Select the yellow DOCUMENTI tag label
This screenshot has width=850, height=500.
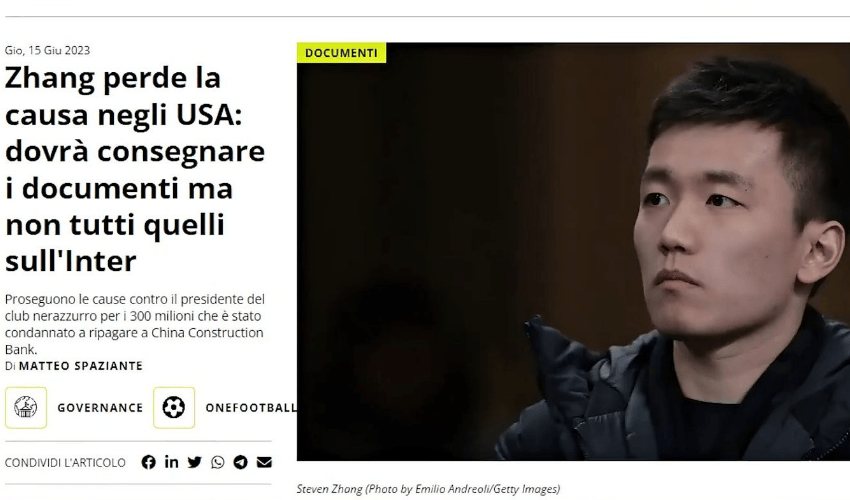tap(342, 53)
